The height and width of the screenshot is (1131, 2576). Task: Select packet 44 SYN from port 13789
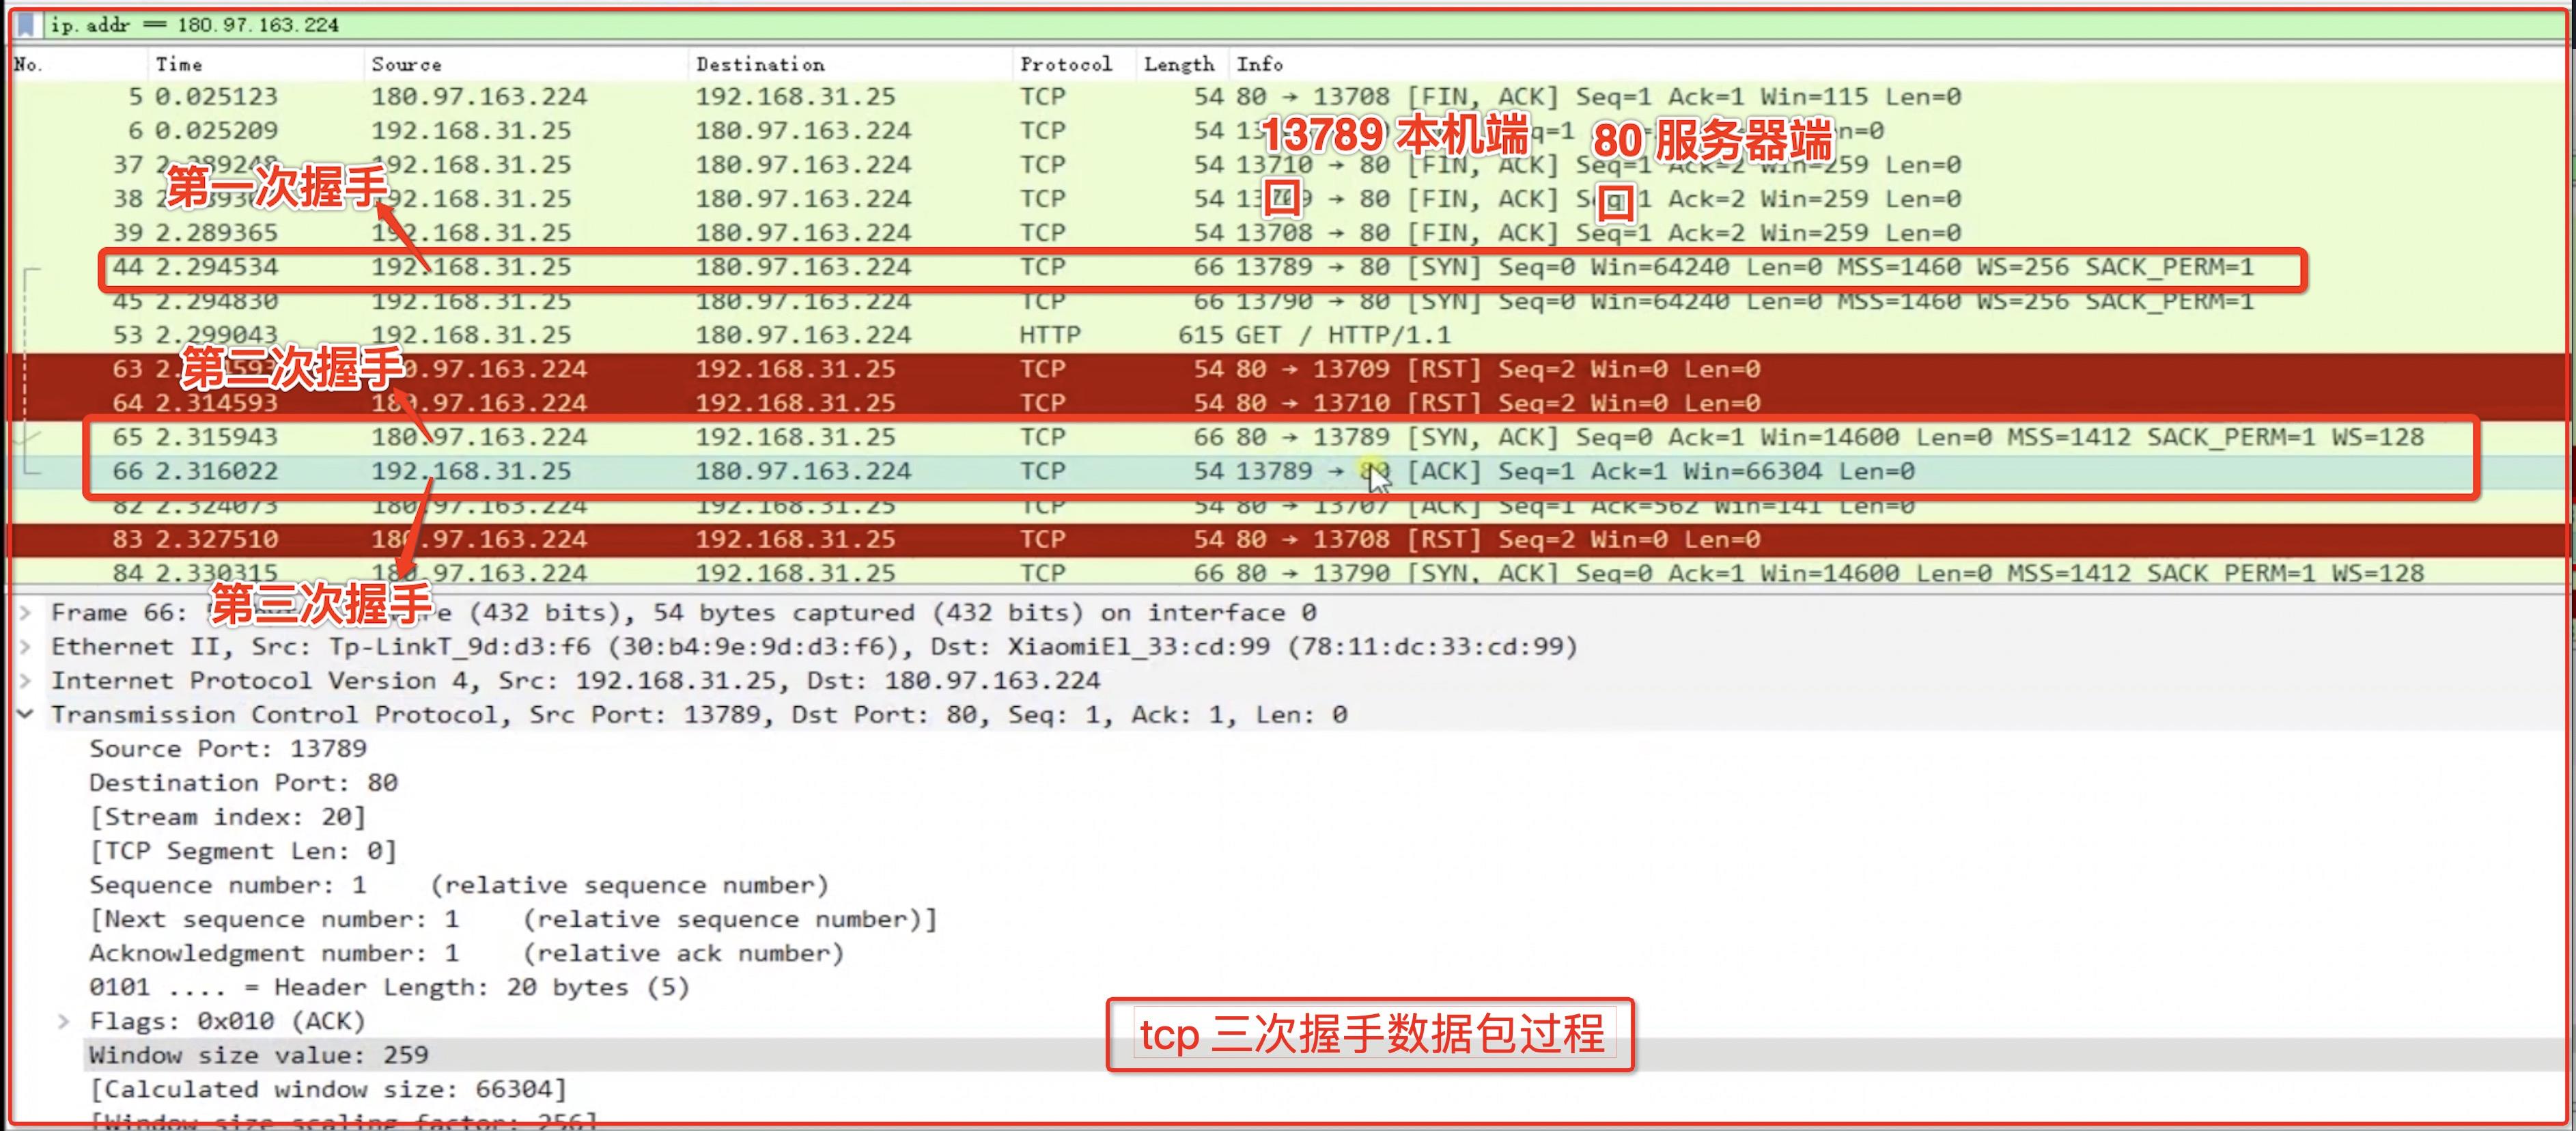[x=1288, y=267]
